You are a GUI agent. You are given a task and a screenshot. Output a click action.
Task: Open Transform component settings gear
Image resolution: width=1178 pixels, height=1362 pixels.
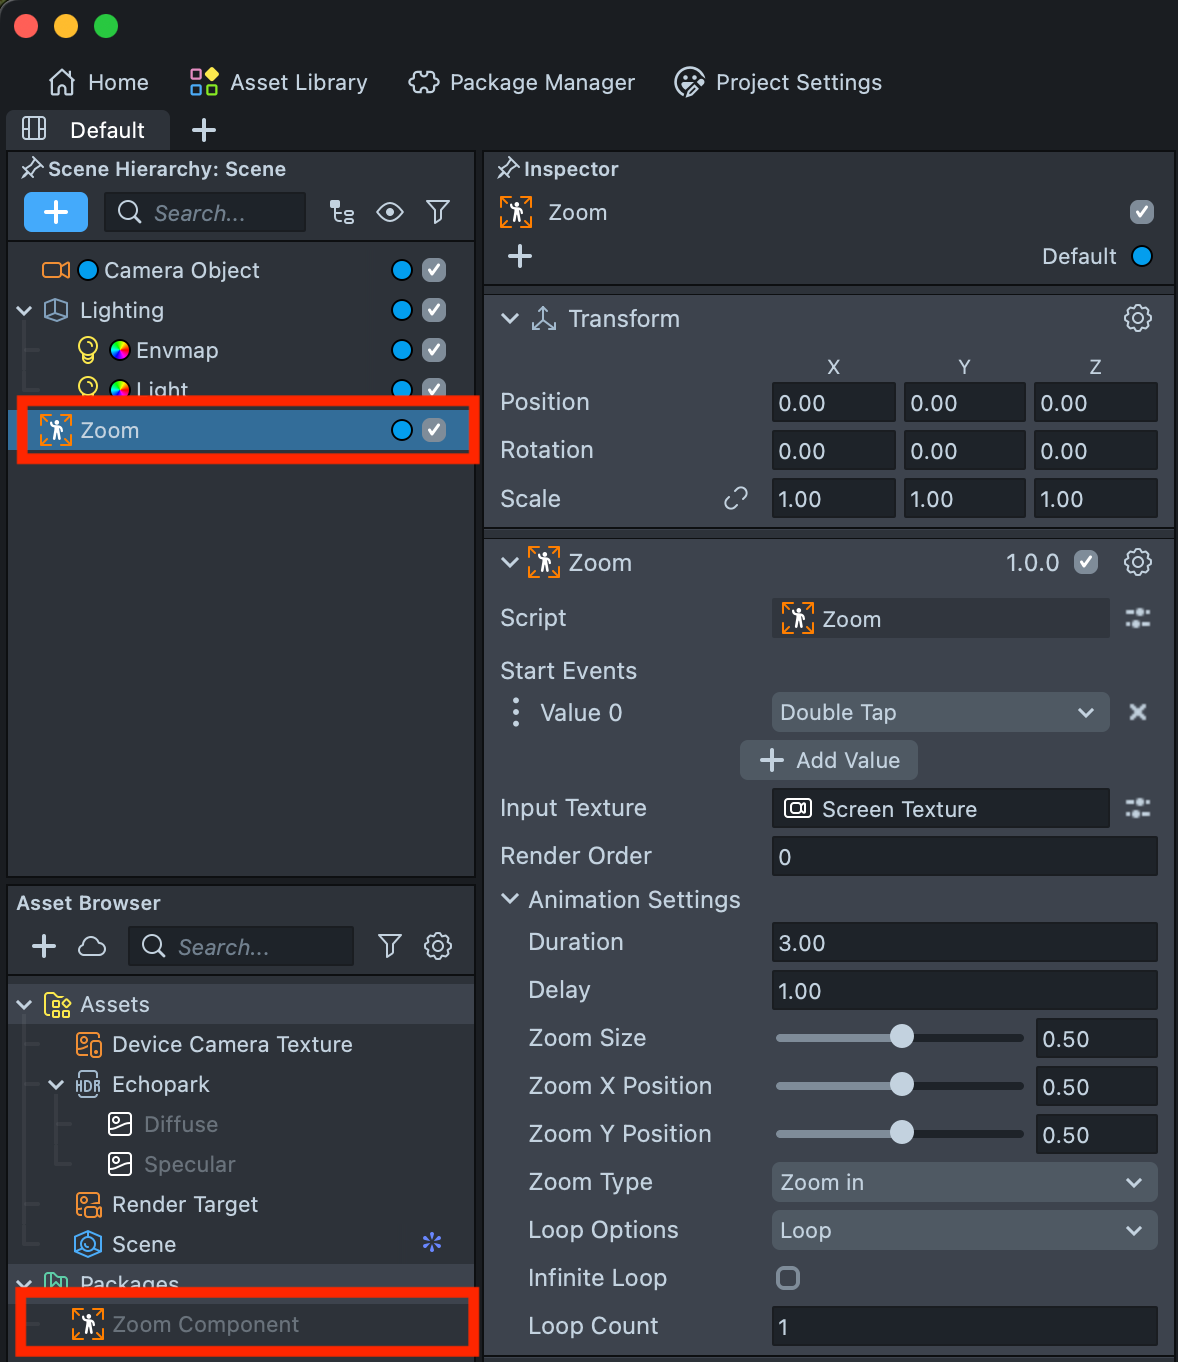[1137, 318]
